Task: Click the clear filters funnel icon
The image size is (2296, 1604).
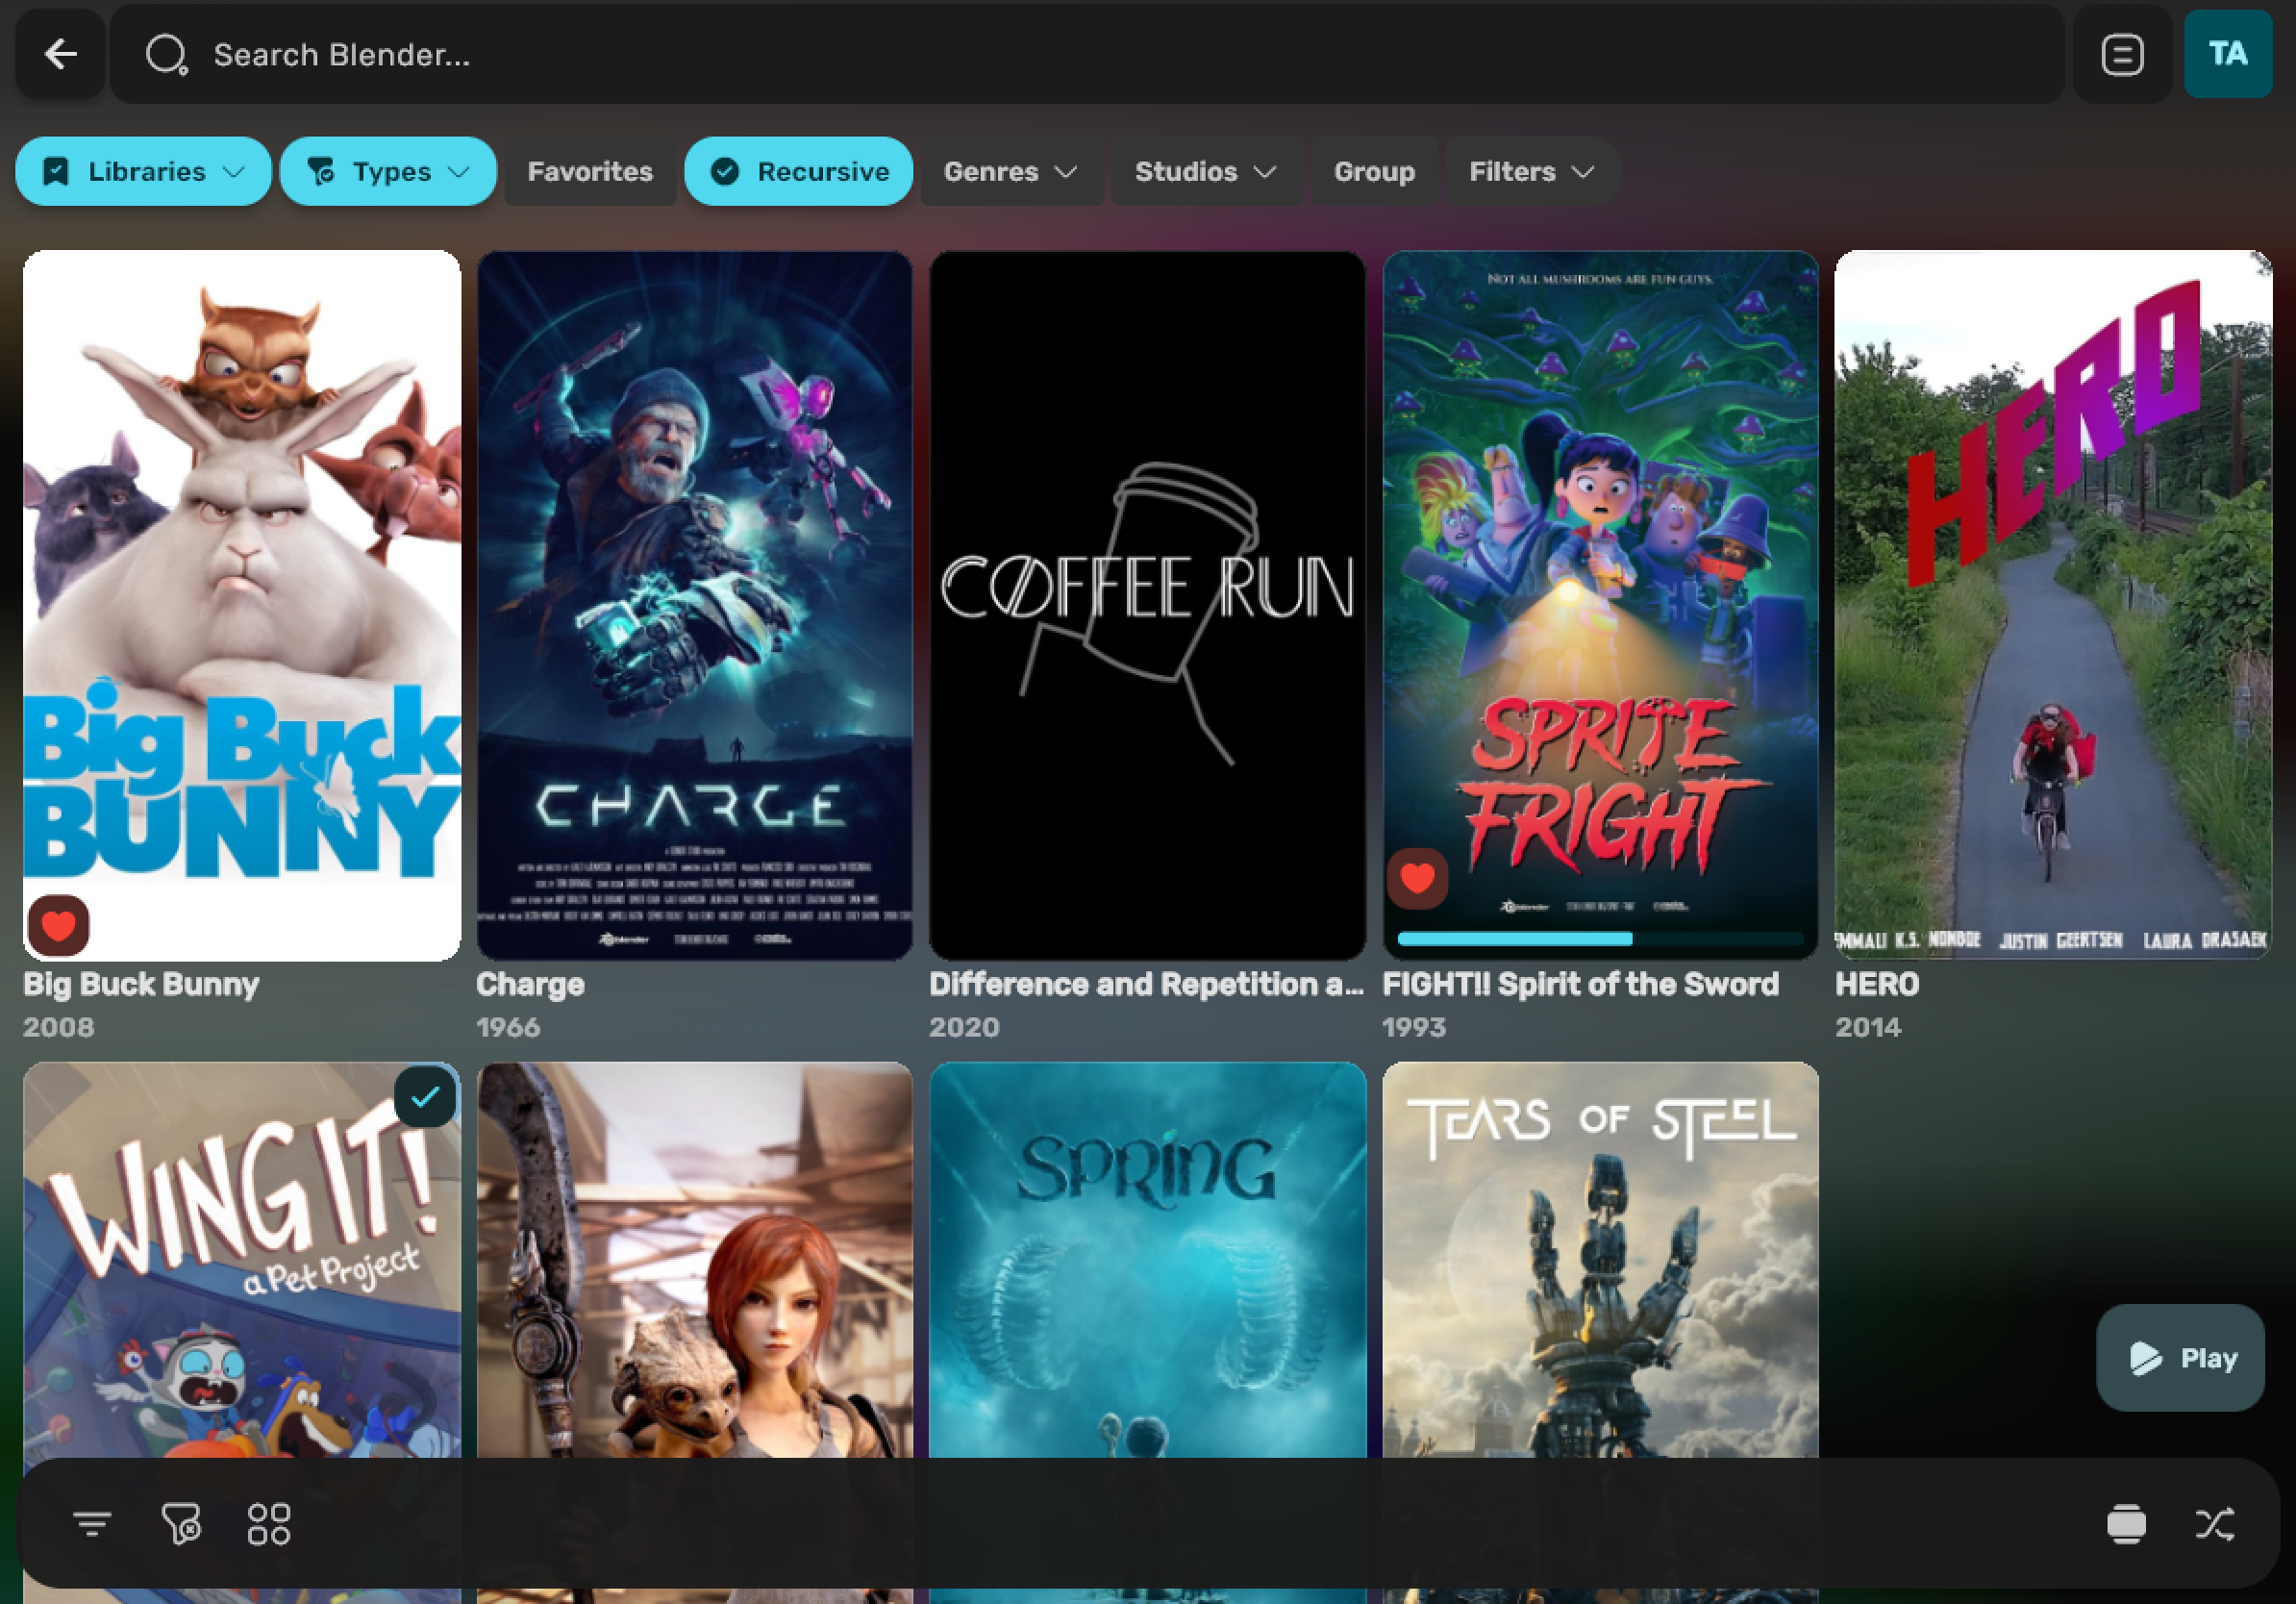Action: (x=181, y=1524)
